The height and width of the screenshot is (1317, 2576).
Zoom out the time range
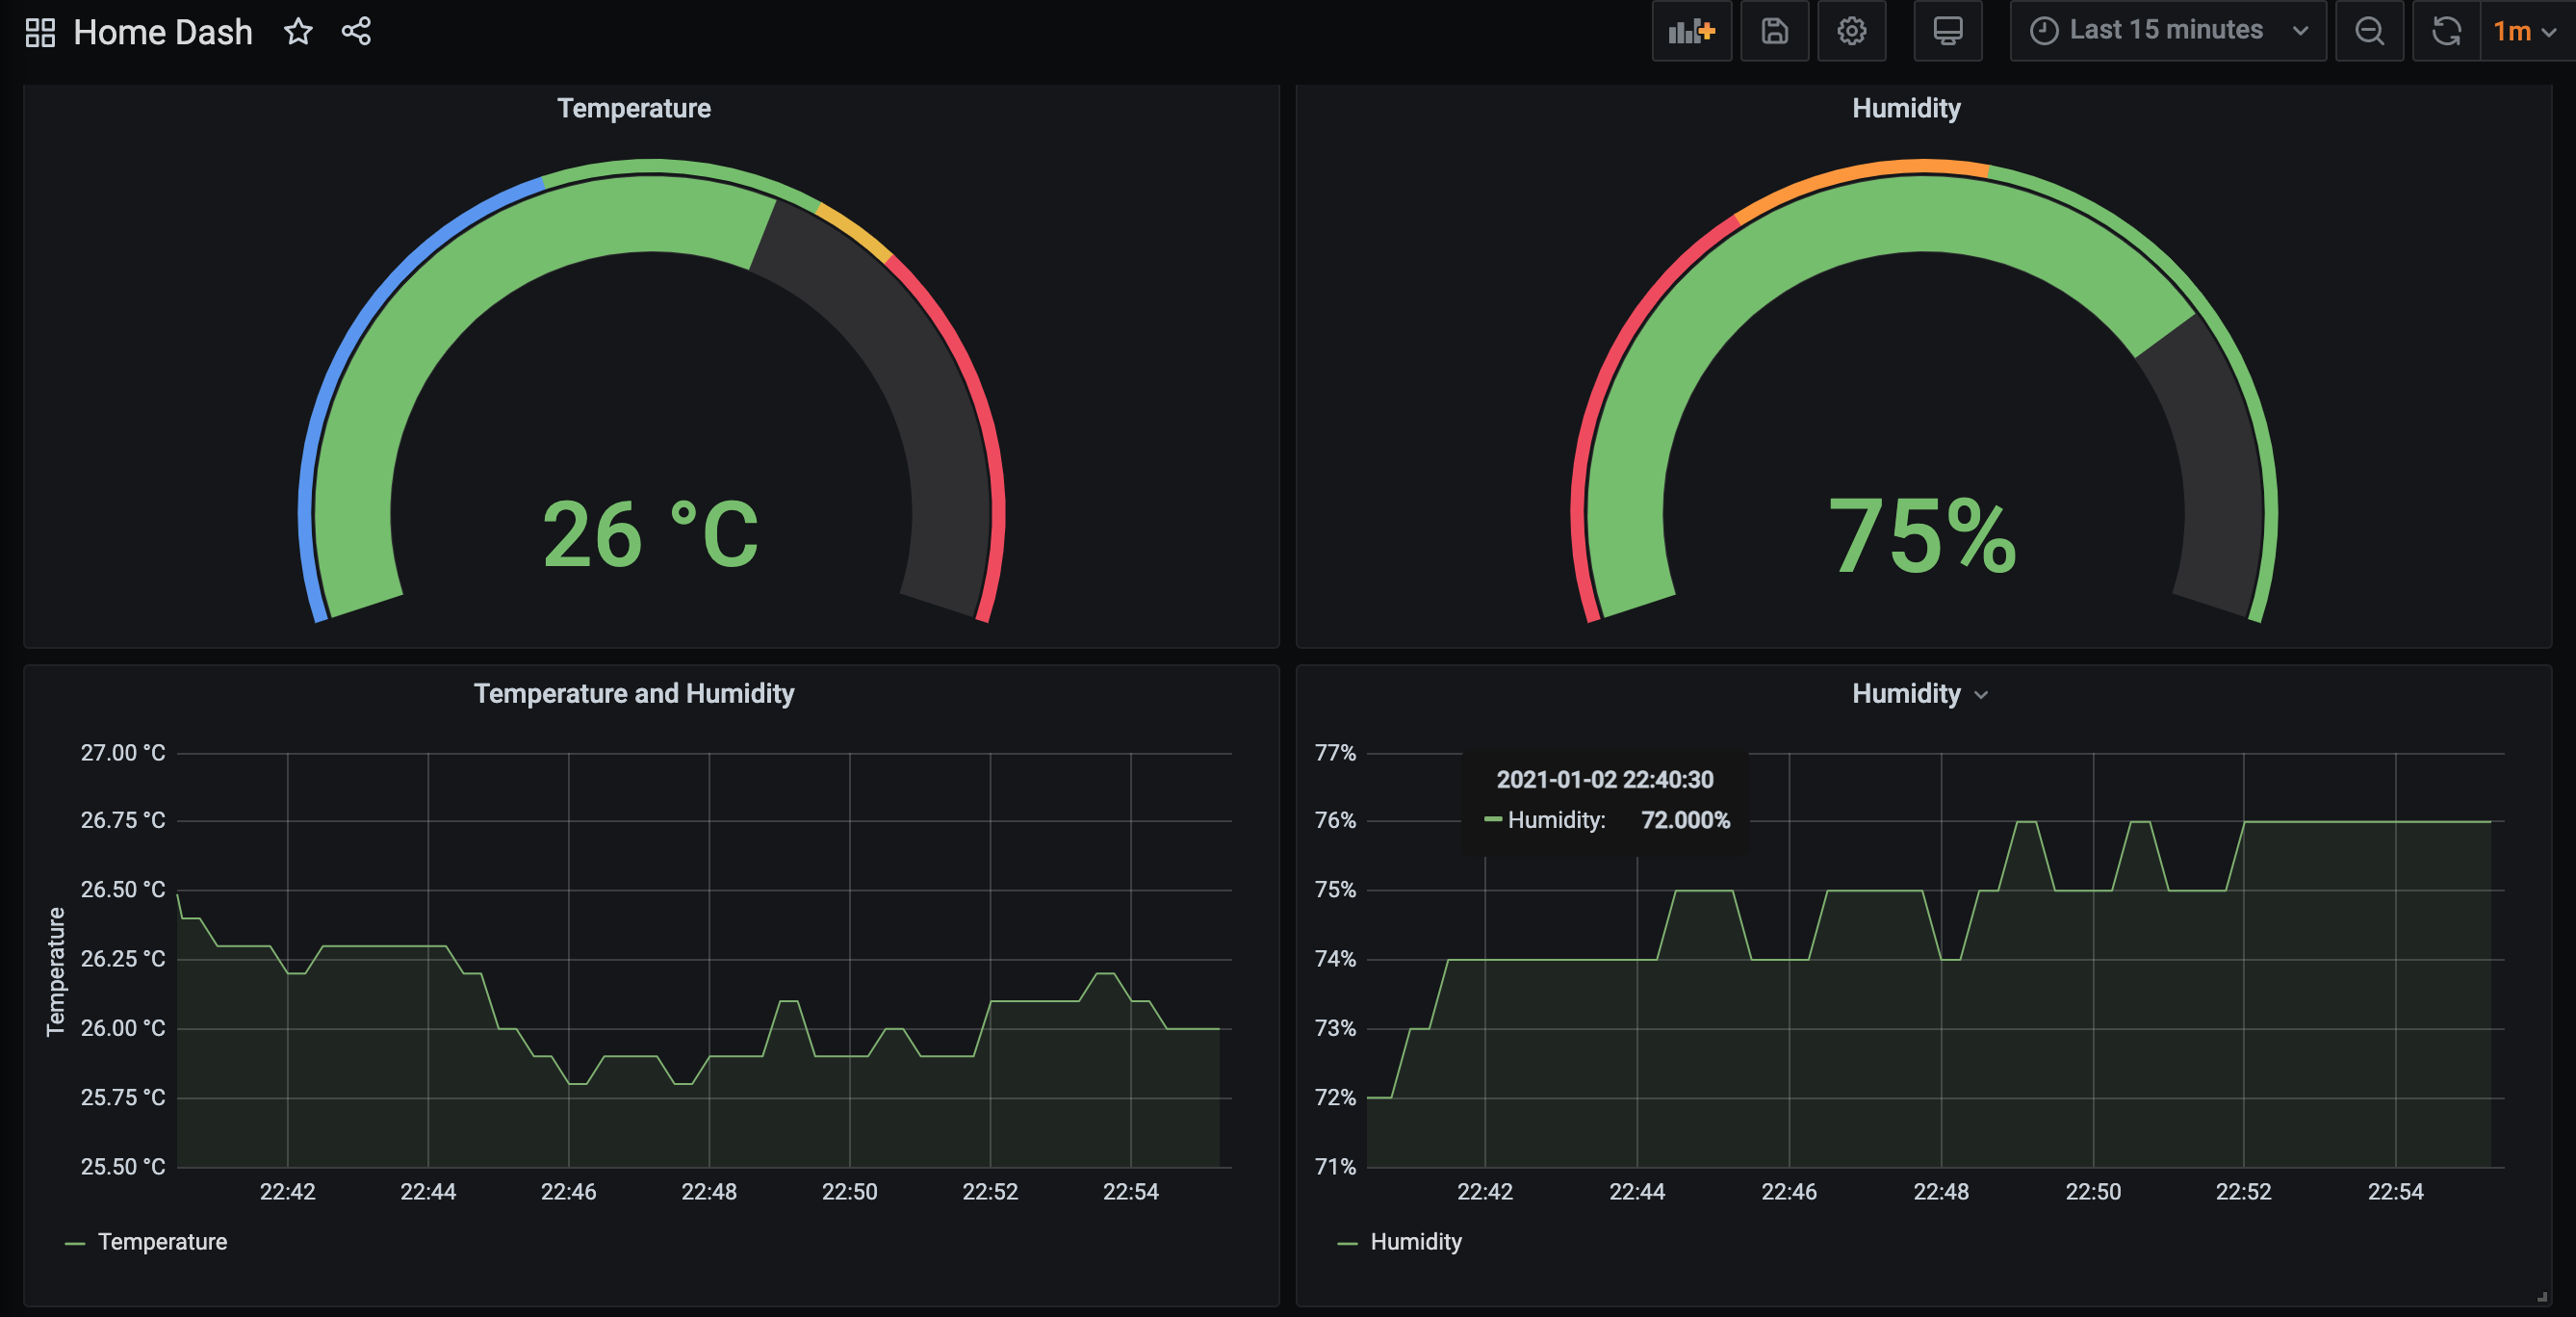2370,31
